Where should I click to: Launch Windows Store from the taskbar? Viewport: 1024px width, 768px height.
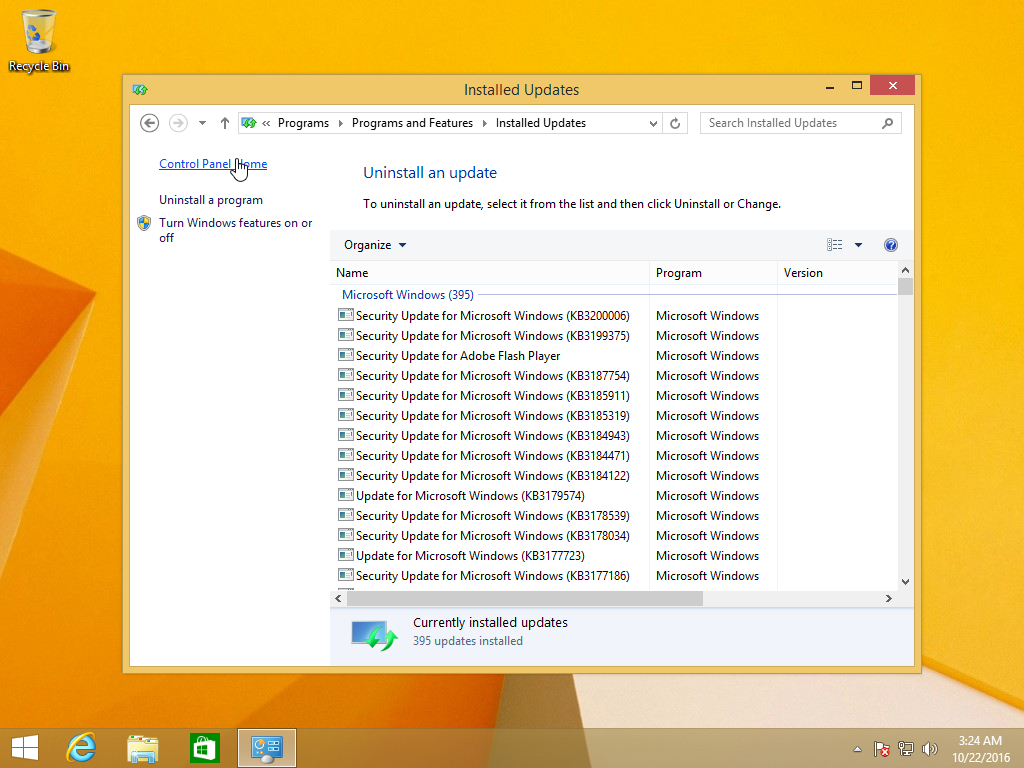coord(204,747)
